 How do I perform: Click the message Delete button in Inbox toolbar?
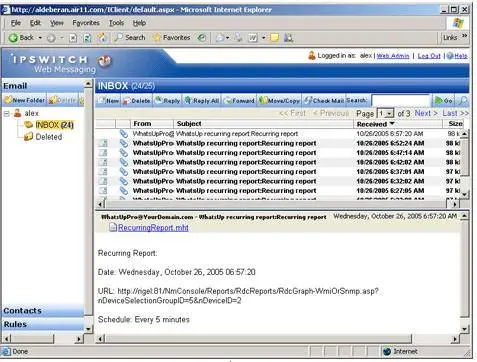[x=136, y=100]
